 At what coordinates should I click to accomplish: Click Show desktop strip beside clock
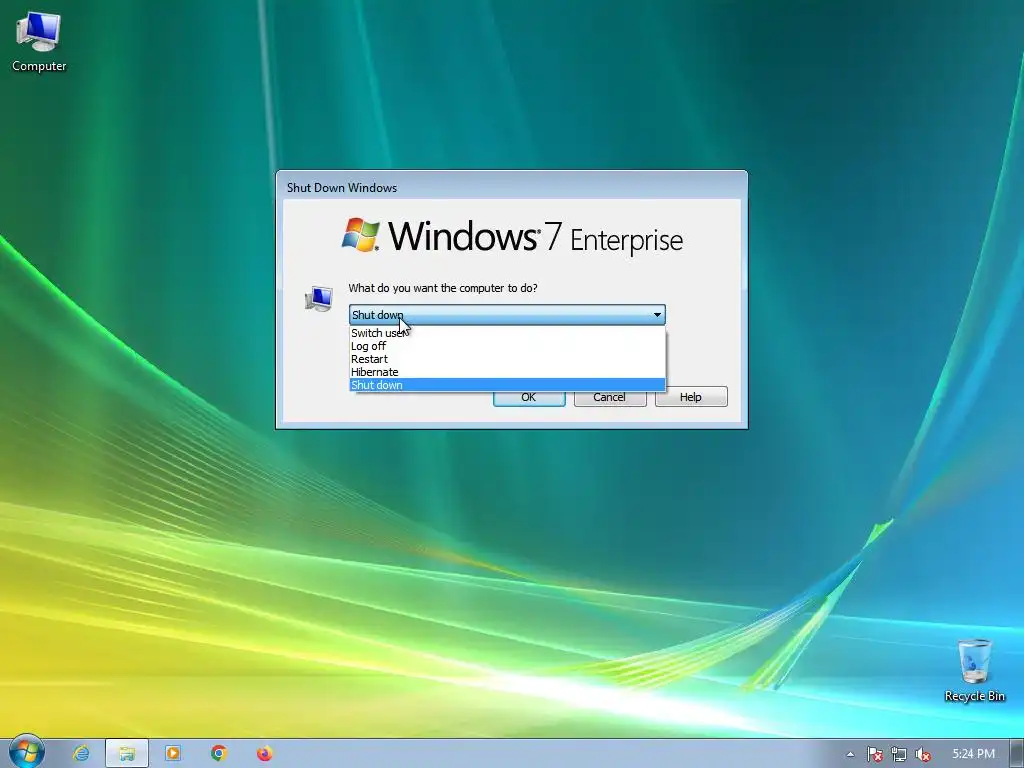[x=1017, y=753]
